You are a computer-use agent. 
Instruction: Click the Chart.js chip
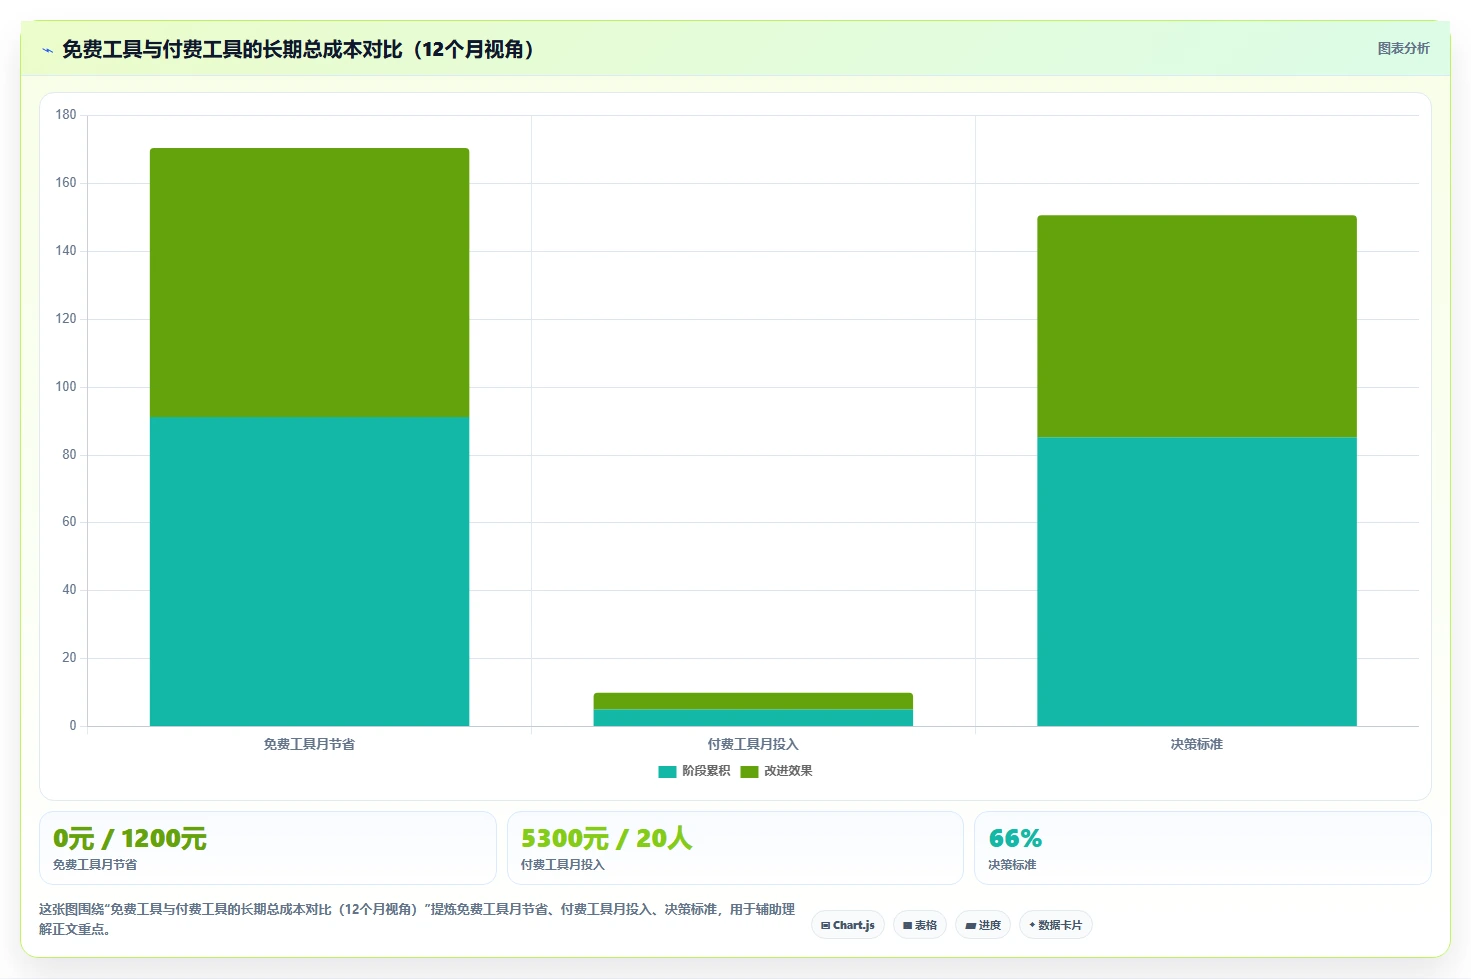(848, 925)
